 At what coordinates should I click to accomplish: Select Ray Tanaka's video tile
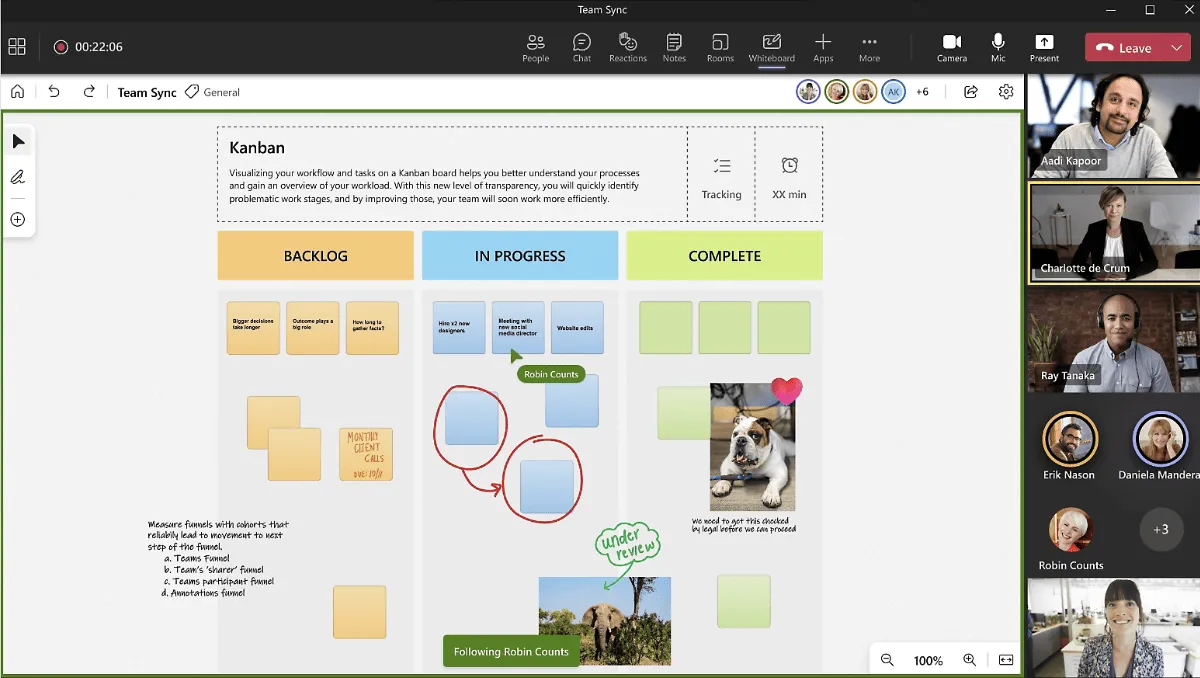click(x=1114, y=340)
